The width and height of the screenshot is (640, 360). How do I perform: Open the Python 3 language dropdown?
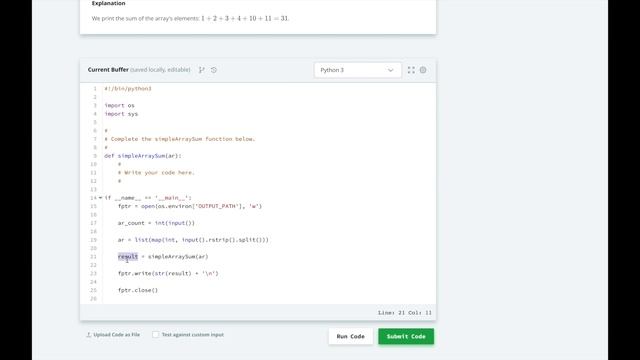pyautogui.click(x=358, y=70)
